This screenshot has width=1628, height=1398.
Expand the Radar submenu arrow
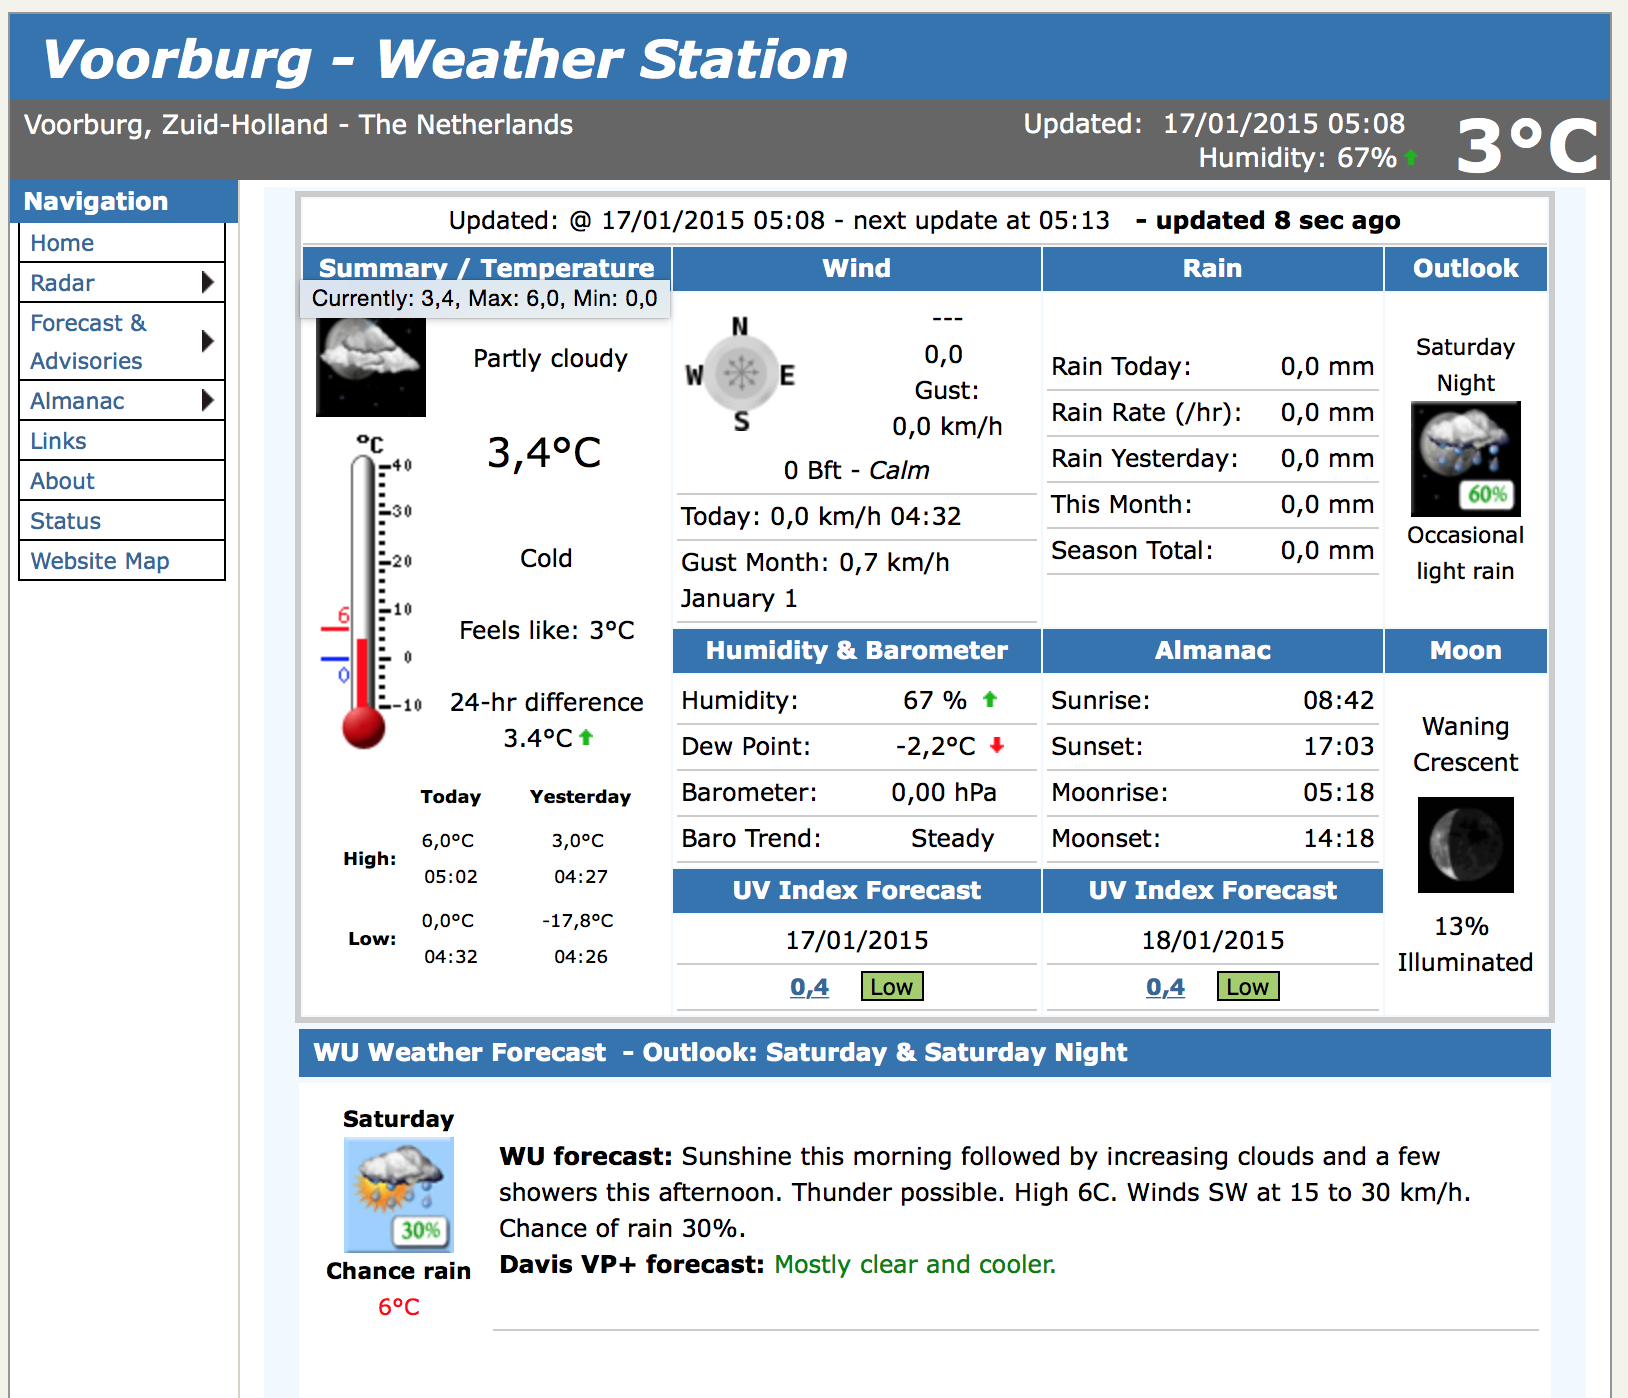[x=207, y=283]
